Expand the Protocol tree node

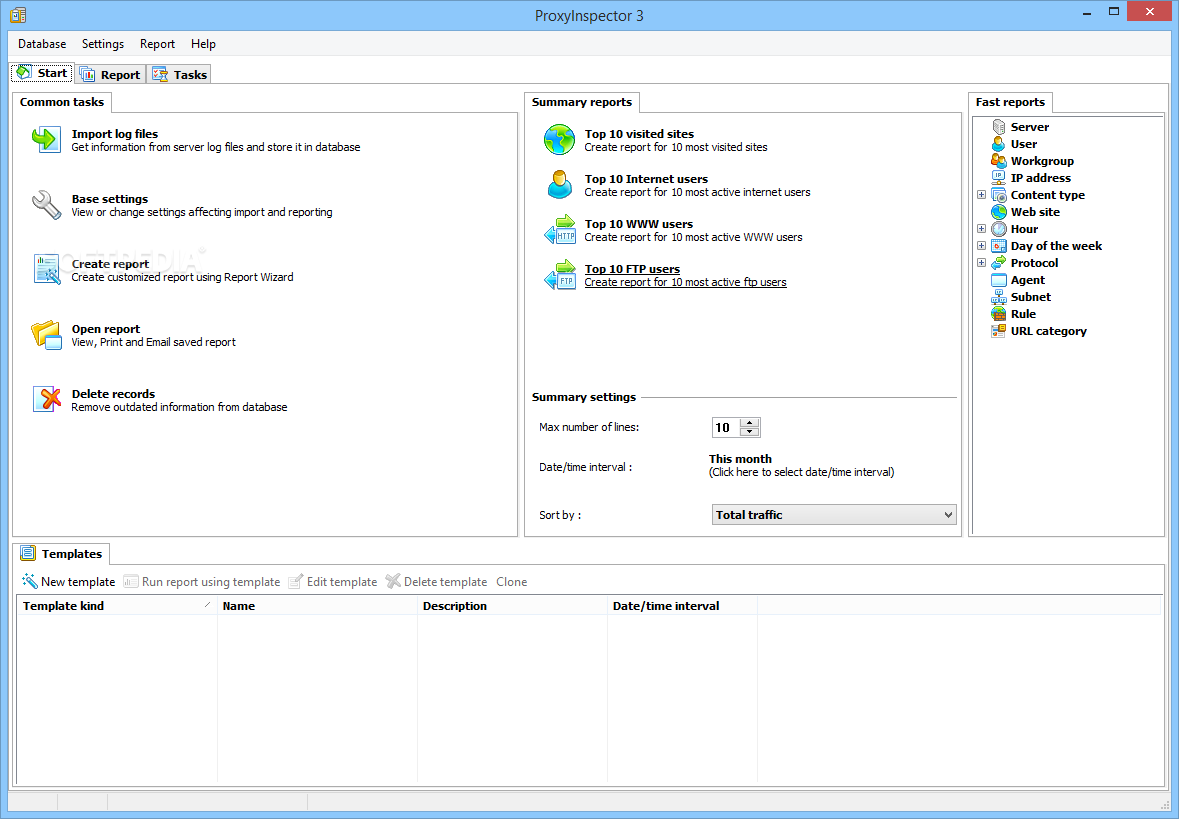point(981,262)
